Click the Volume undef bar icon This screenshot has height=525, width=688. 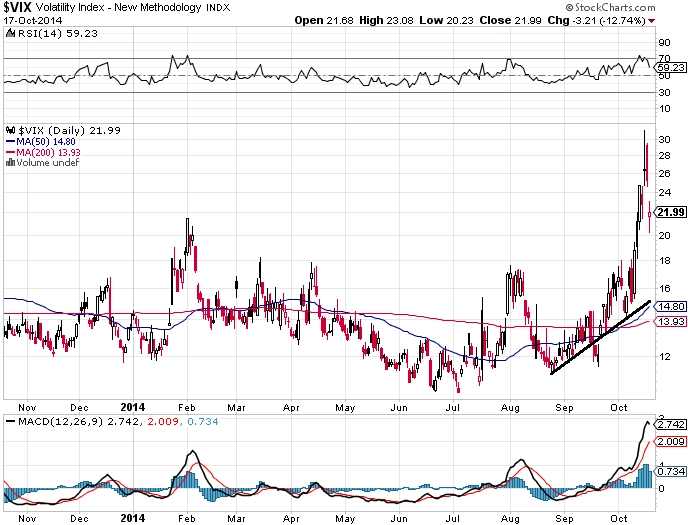pyautogui.click(x=10, y=163)
